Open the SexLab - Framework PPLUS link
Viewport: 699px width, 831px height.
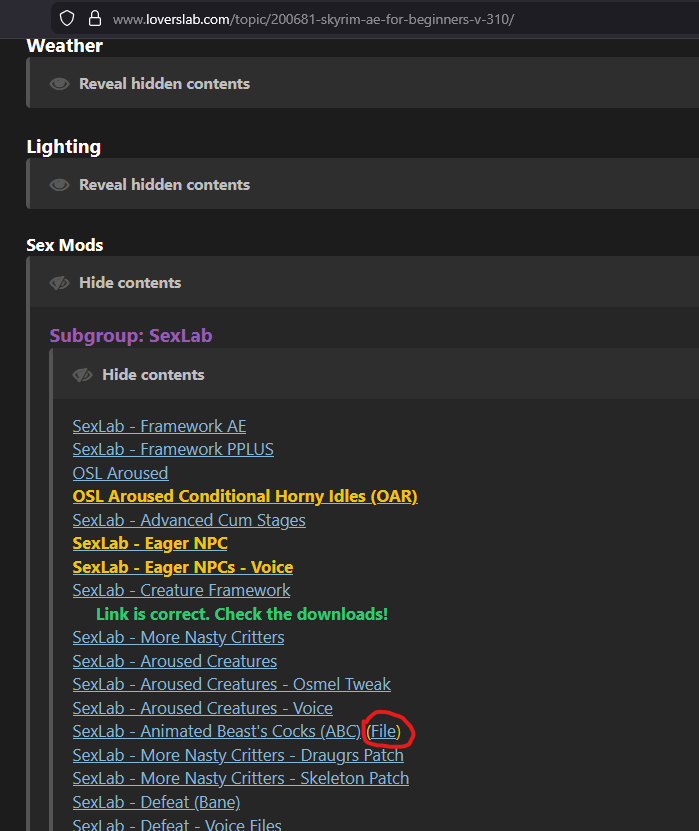click(173, 449)
